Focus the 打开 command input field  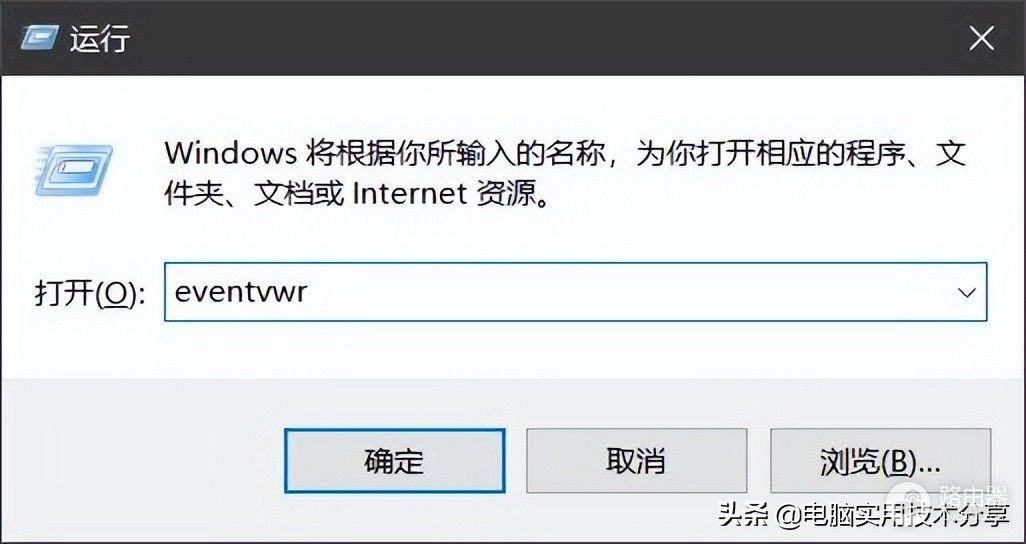(575, 292)
